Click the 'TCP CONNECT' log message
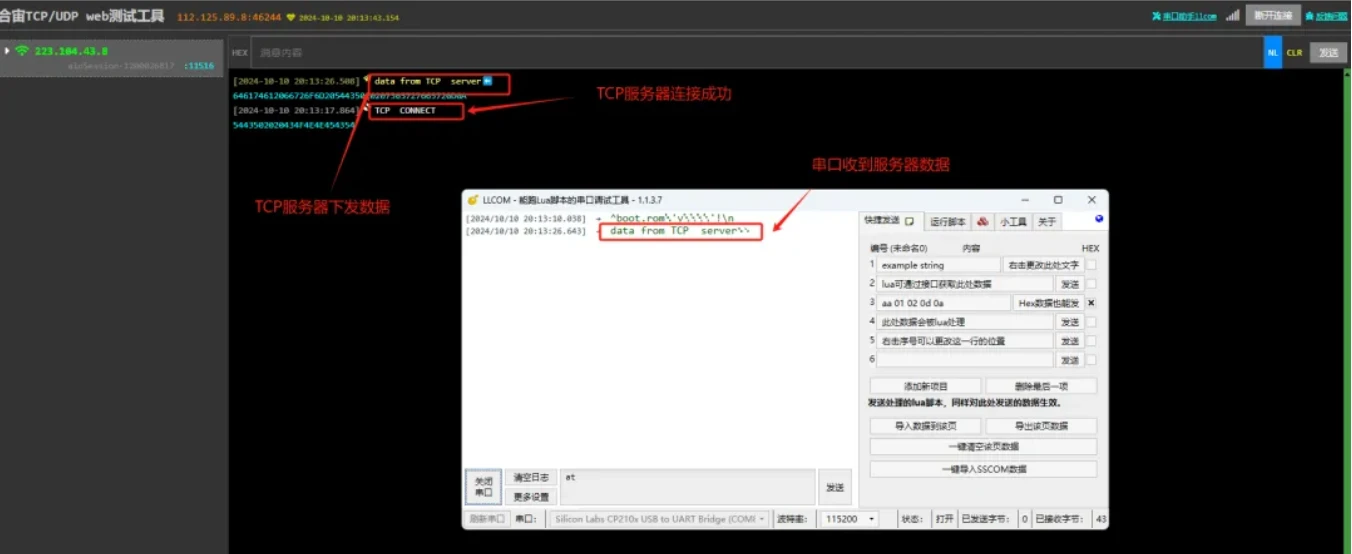Image resolution: width=1352 pixels, height=554 pixels. 405,111
